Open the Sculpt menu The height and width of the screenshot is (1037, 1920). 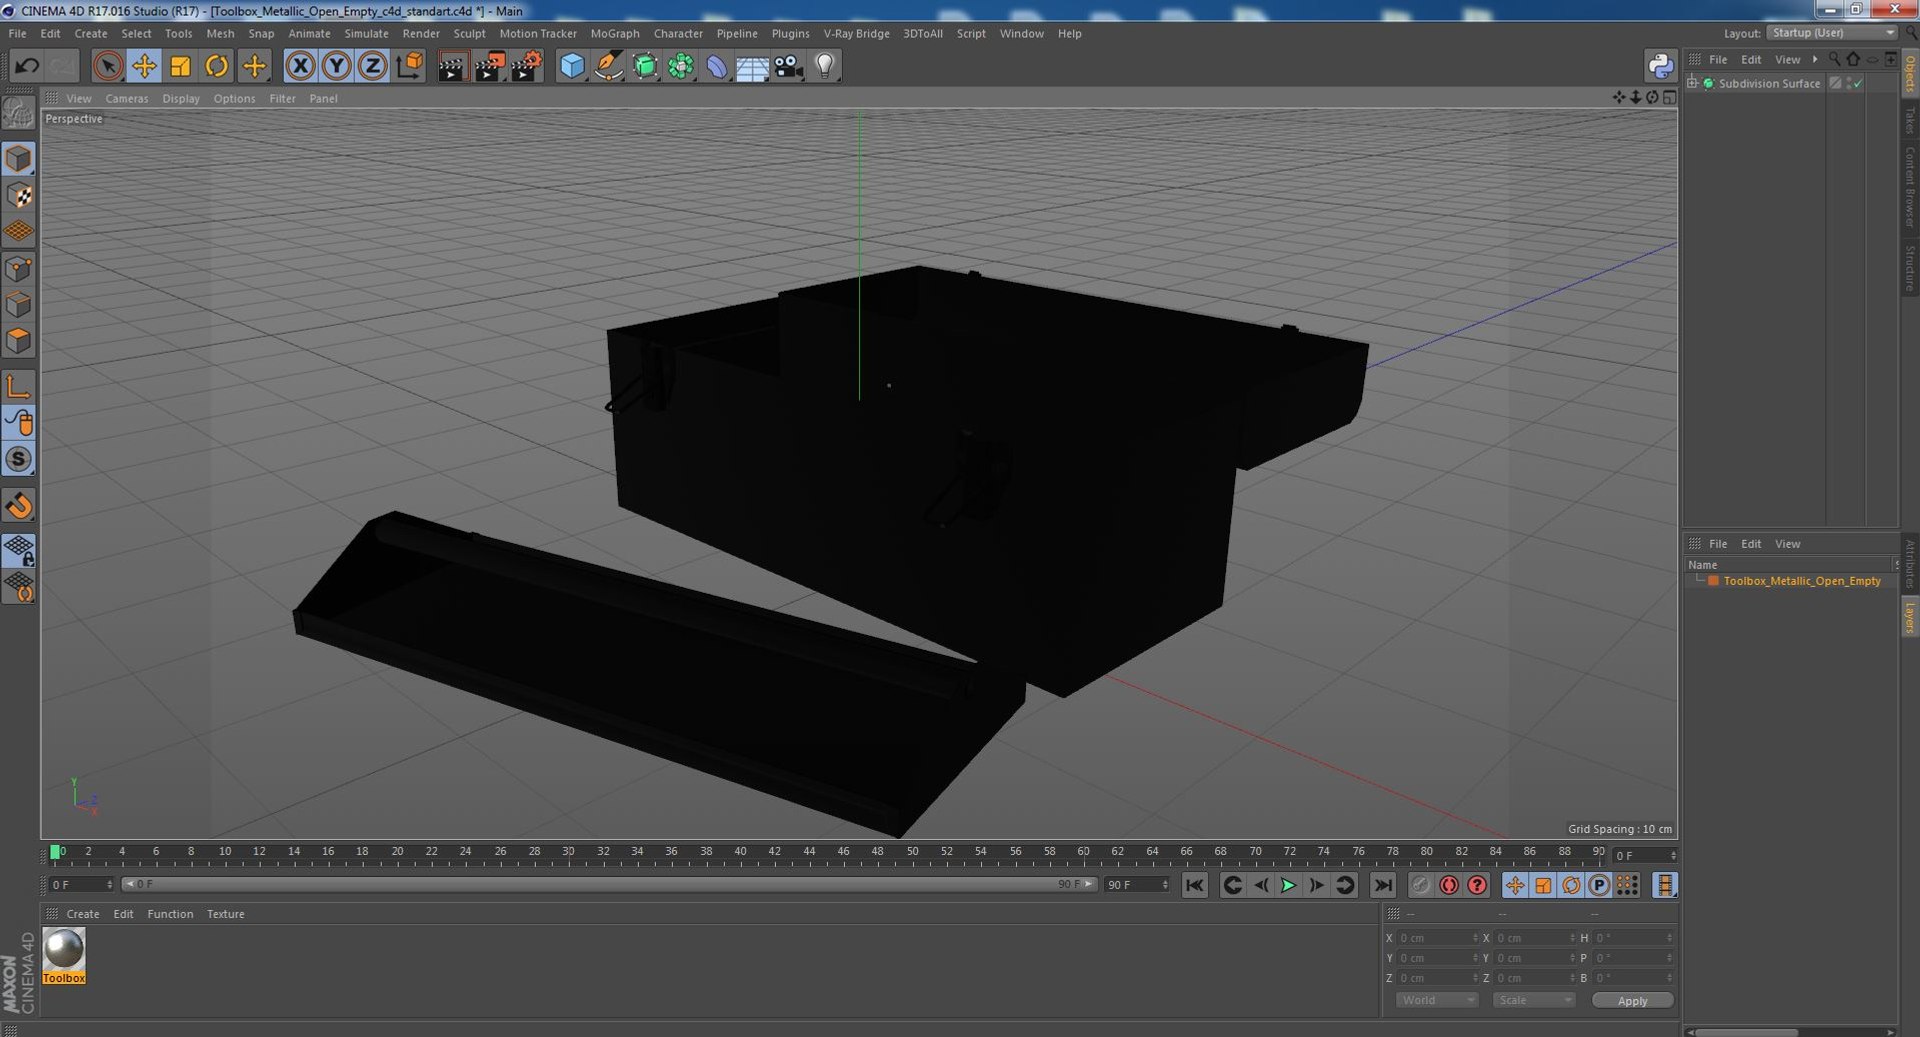[469, 33]
